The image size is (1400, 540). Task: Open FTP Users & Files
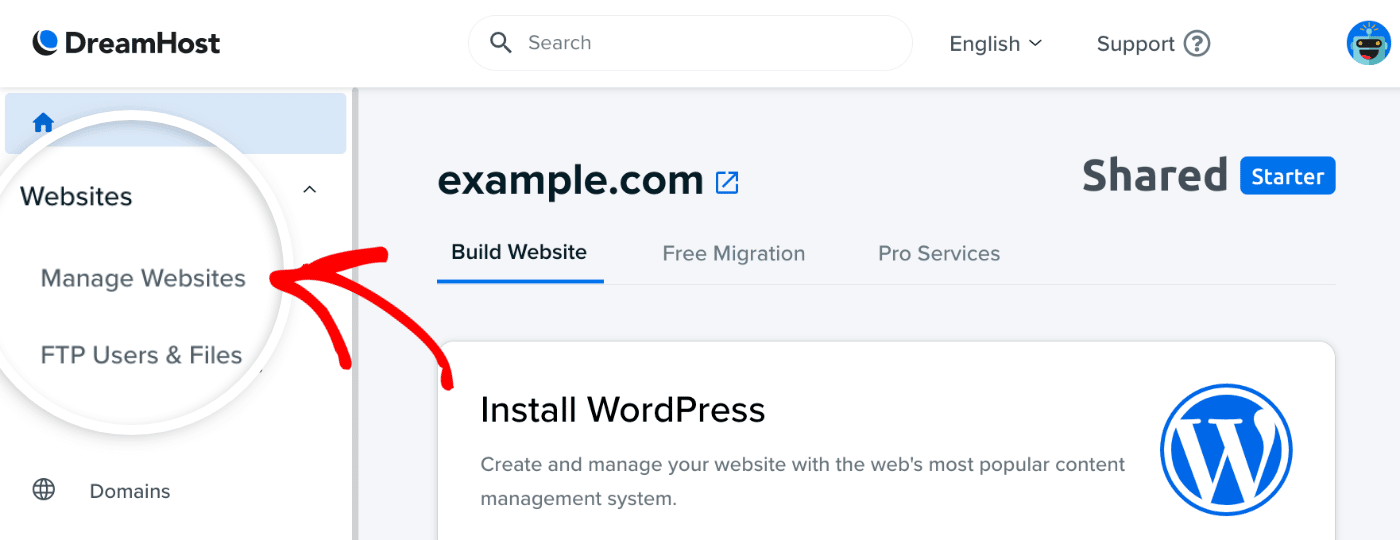point(141,355)
